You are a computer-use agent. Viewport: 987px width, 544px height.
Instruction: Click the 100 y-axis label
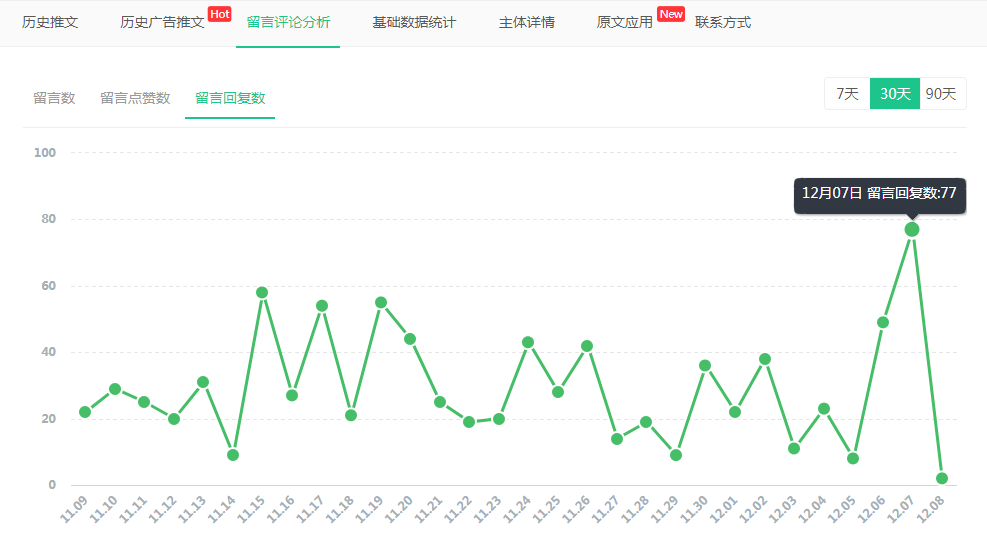tap(45, 153)
